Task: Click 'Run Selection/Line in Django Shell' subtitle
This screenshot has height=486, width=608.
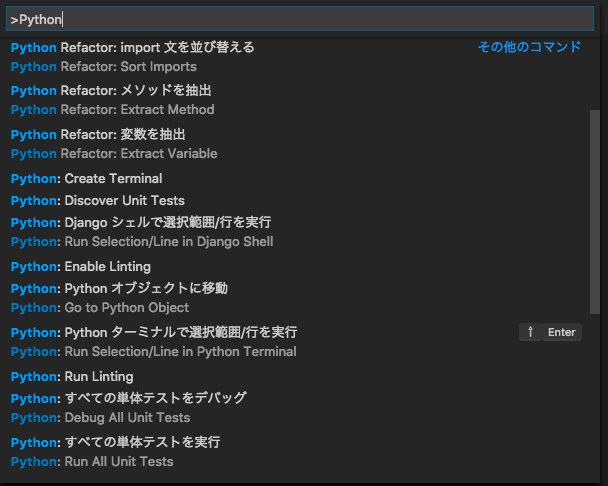Action: click(x=169, y=242)
